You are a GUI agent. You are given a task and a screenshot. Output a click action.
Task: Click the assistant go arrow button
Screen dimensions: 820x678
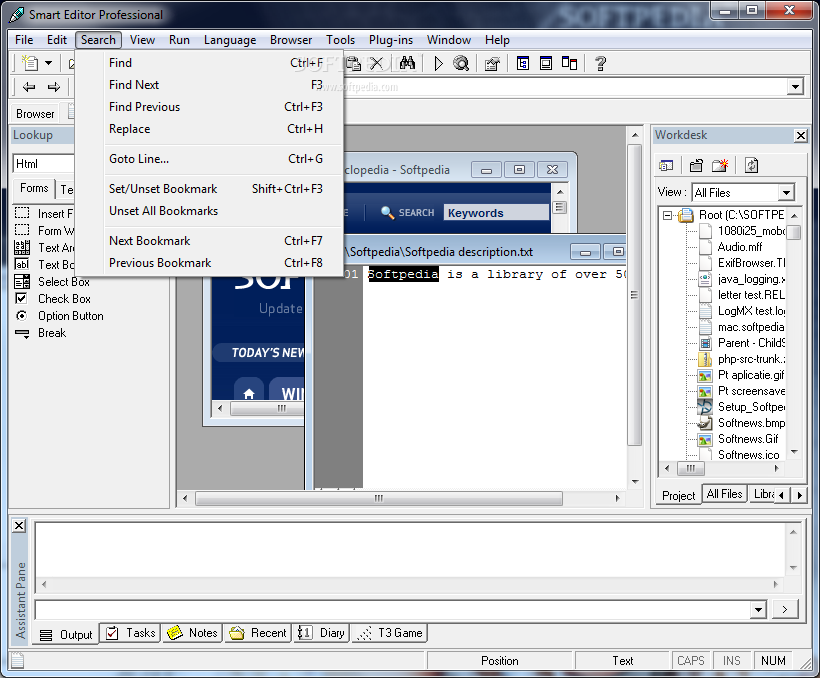[784, 609]
